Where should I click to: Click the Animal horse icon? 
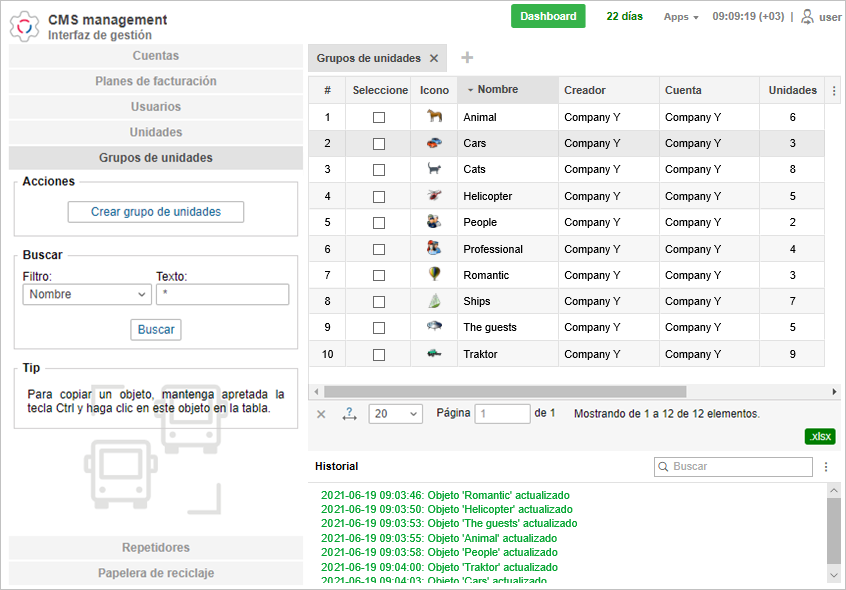coord(434,116)
